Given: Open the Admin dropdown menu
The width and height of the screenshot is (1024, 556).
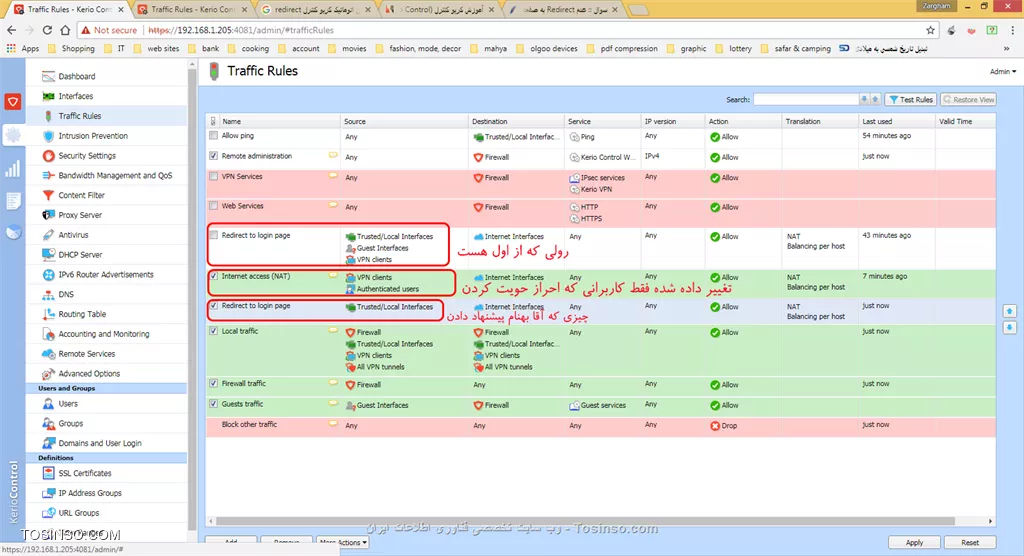Looking at the screenshot, I should tap(1002, 71).
